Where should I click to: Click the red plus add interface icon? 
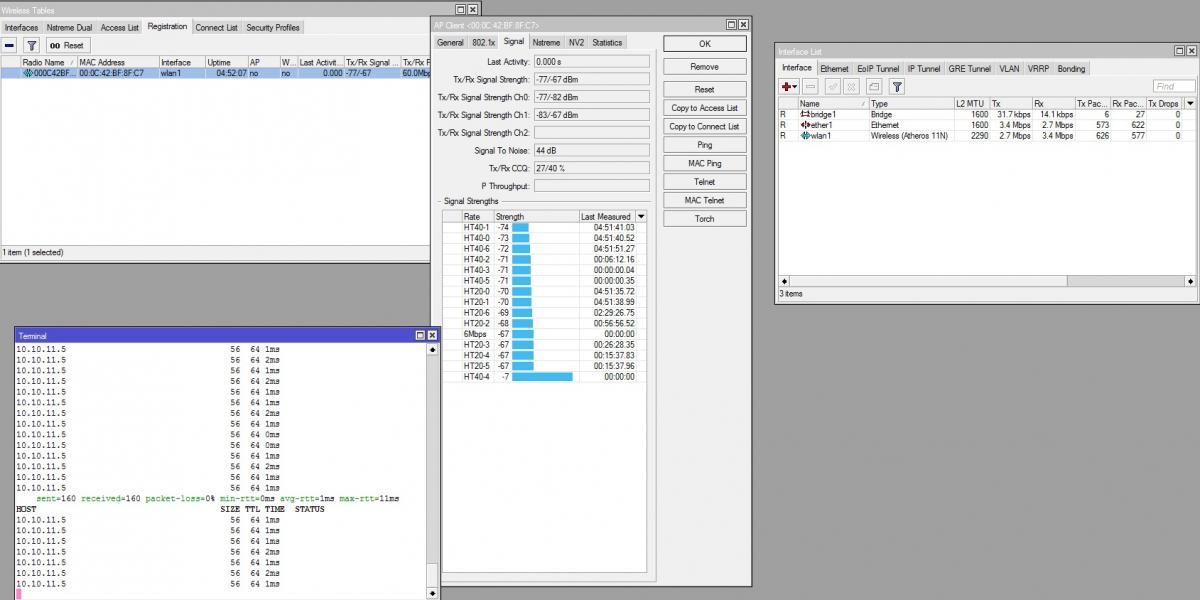786,87
